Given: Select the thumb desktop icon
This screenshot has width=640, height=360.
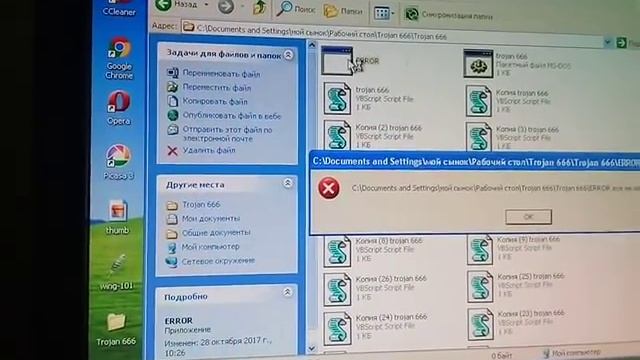Looking at the screenshot, I should pos(118,217).
